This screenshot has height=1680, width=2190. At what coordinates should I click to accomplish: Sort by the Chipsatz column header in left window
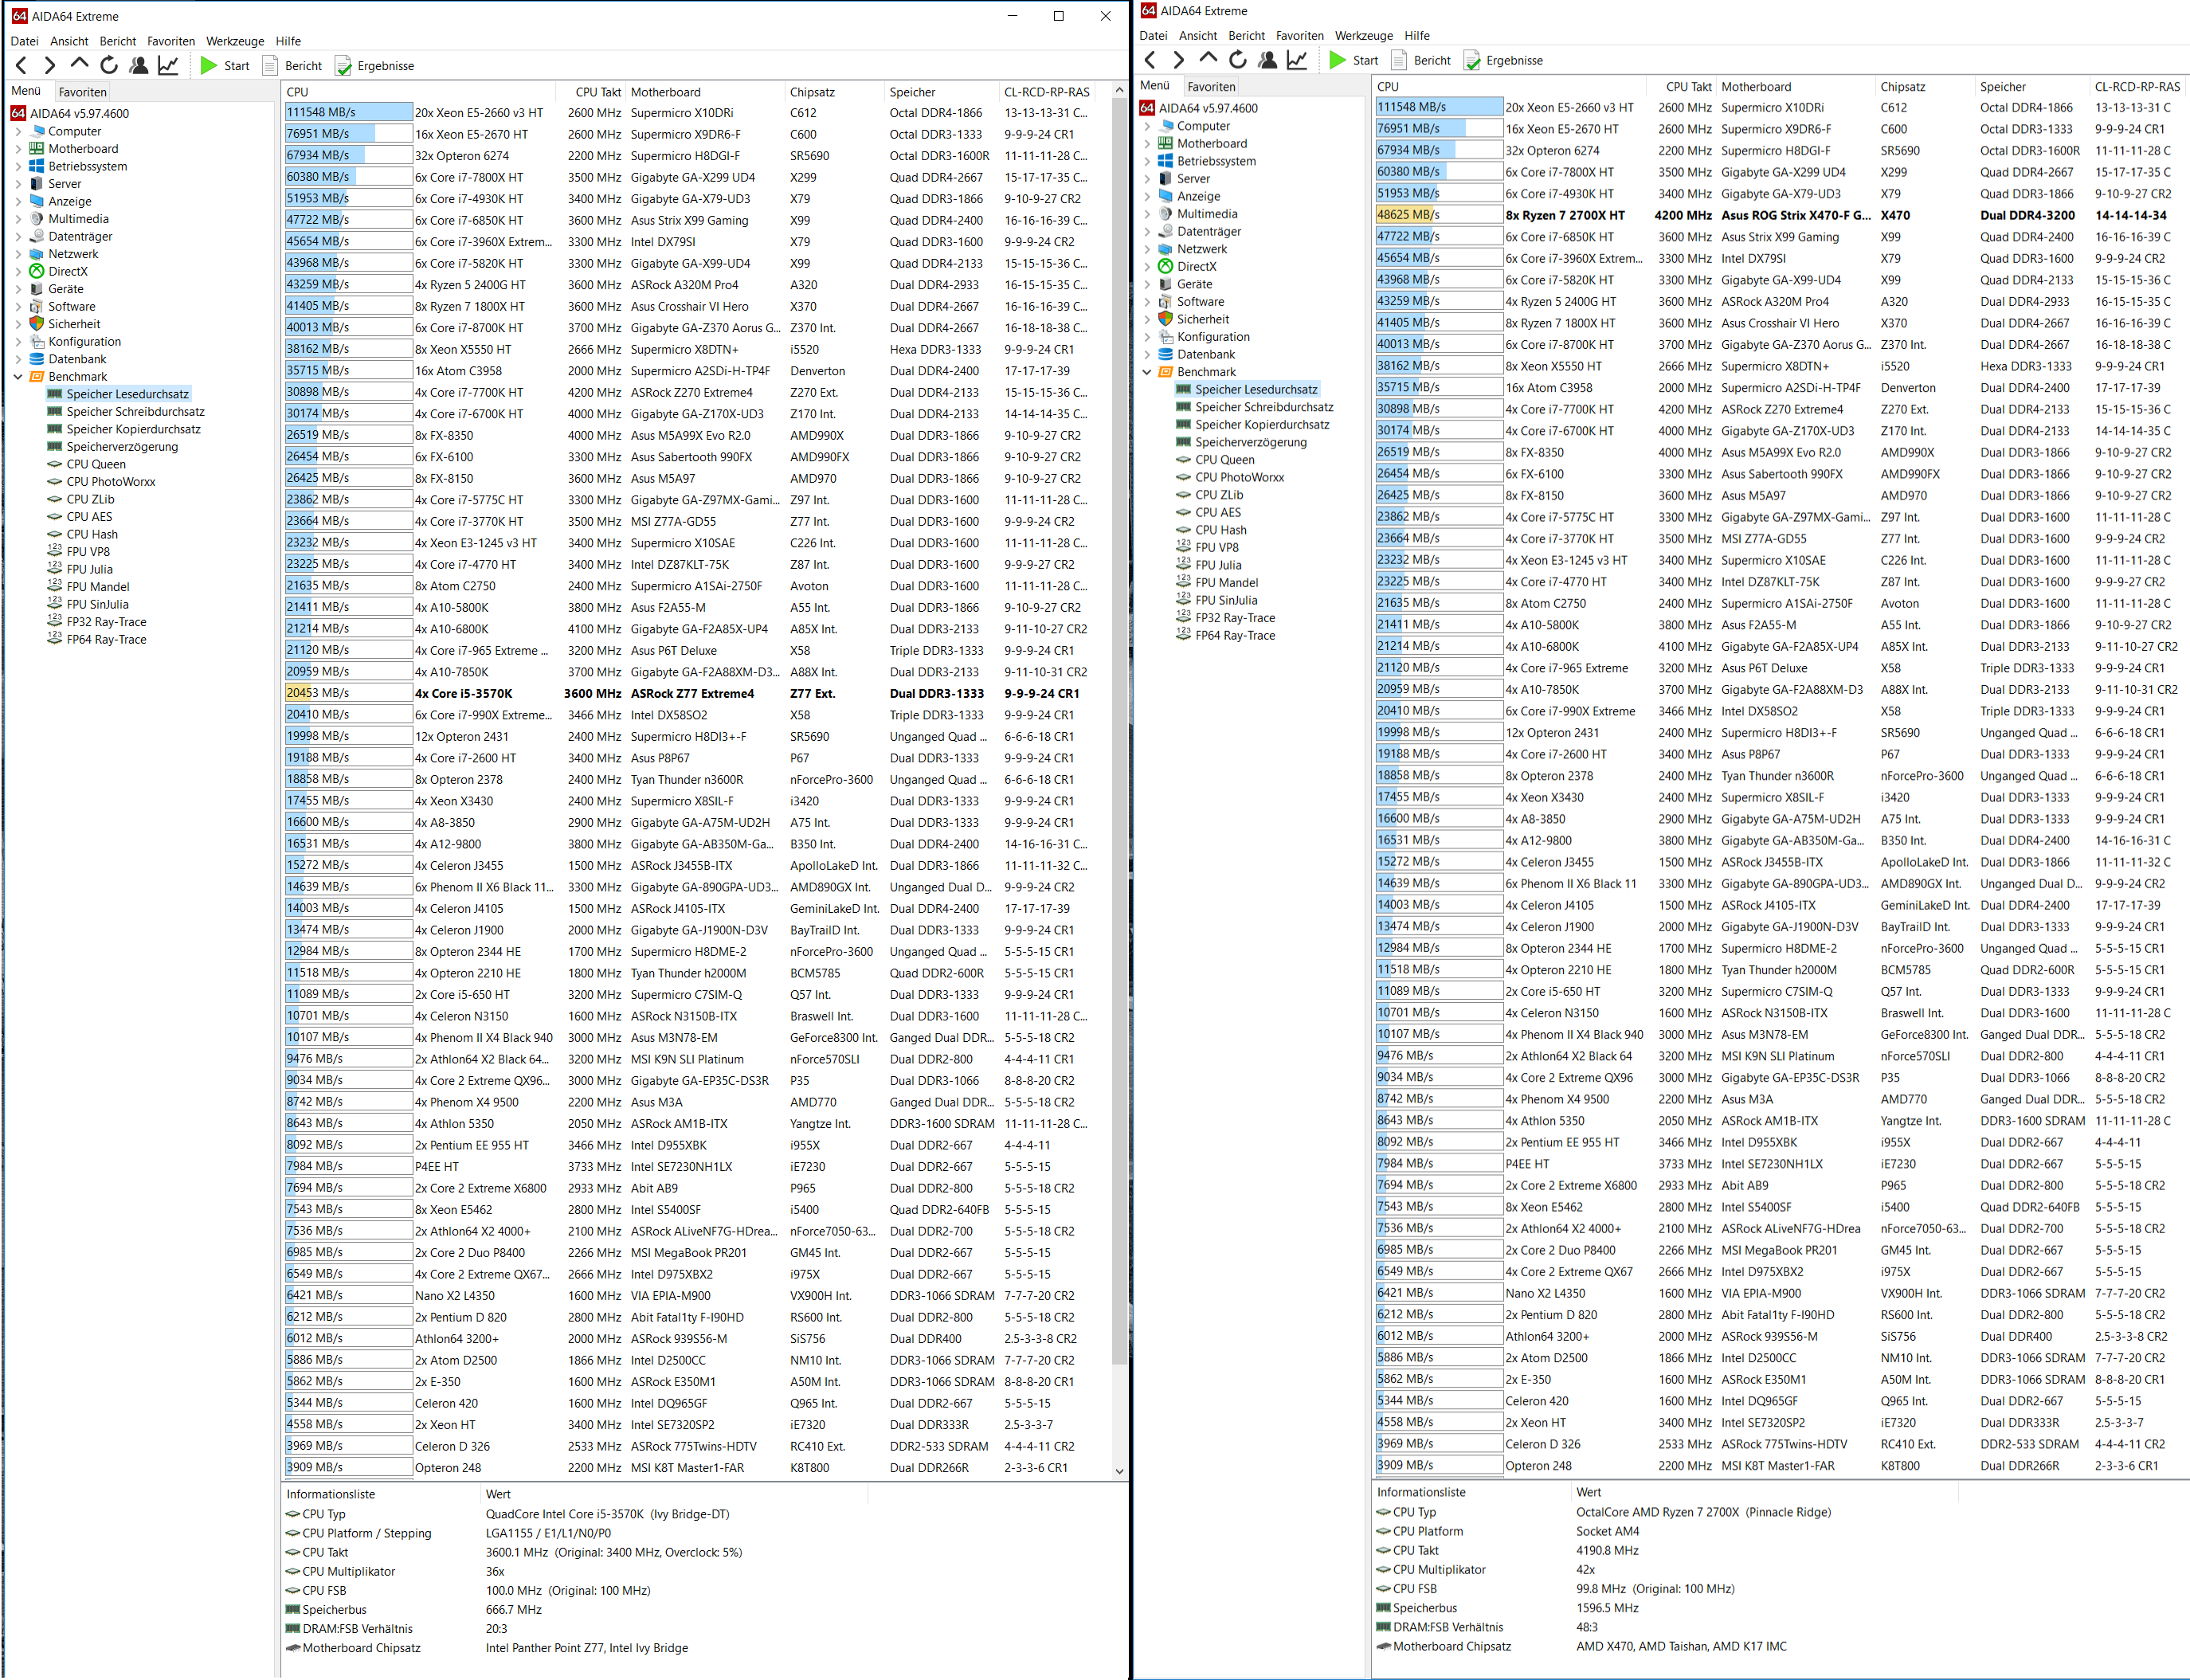(x=812, y=92)
